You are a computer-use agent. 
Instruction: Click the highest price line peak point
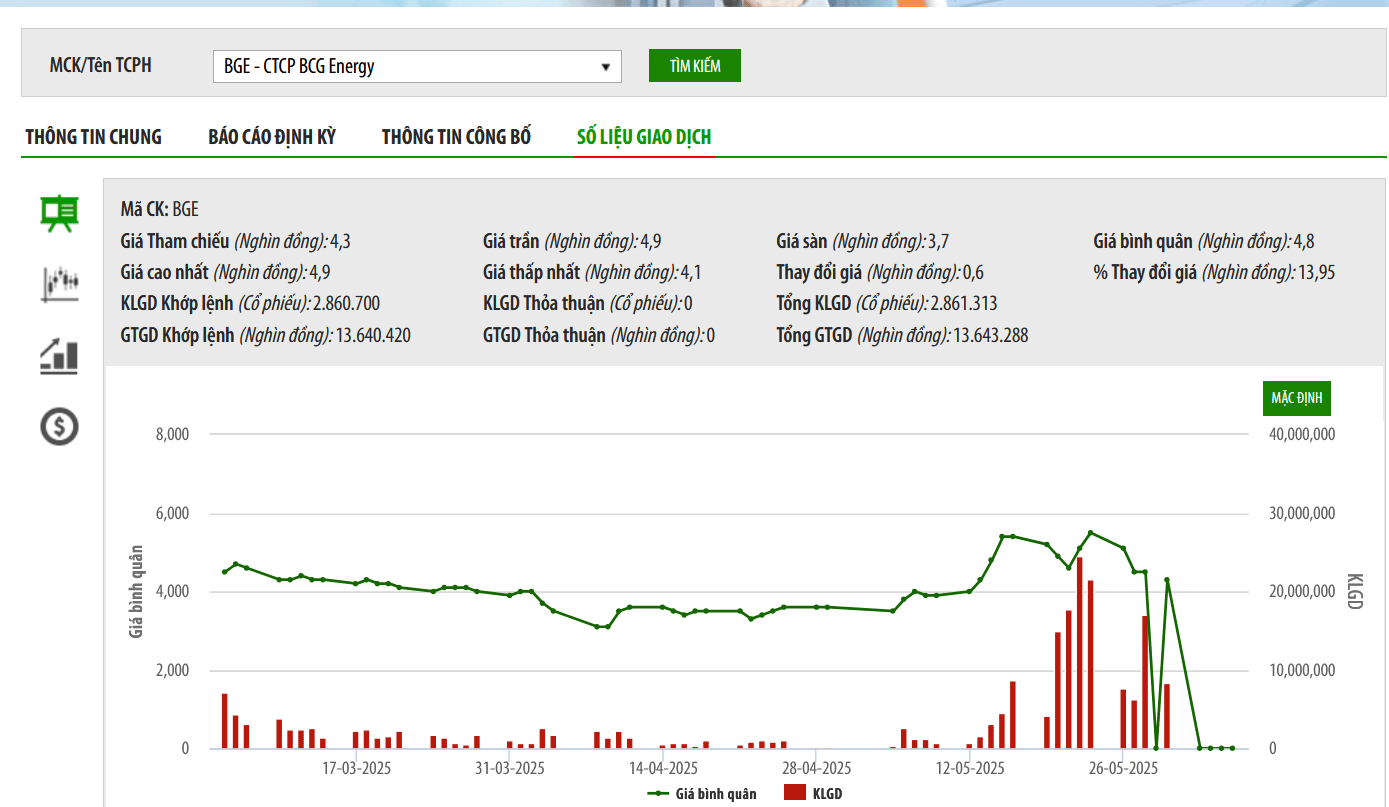click(1090, 533)
